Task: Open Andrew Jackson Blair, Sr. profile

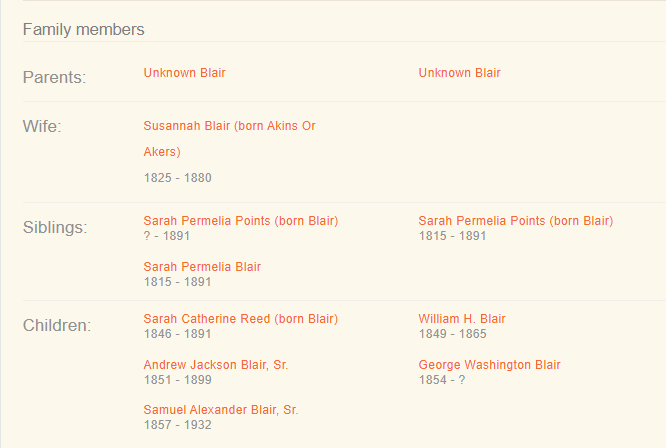Action: (216, 365)
